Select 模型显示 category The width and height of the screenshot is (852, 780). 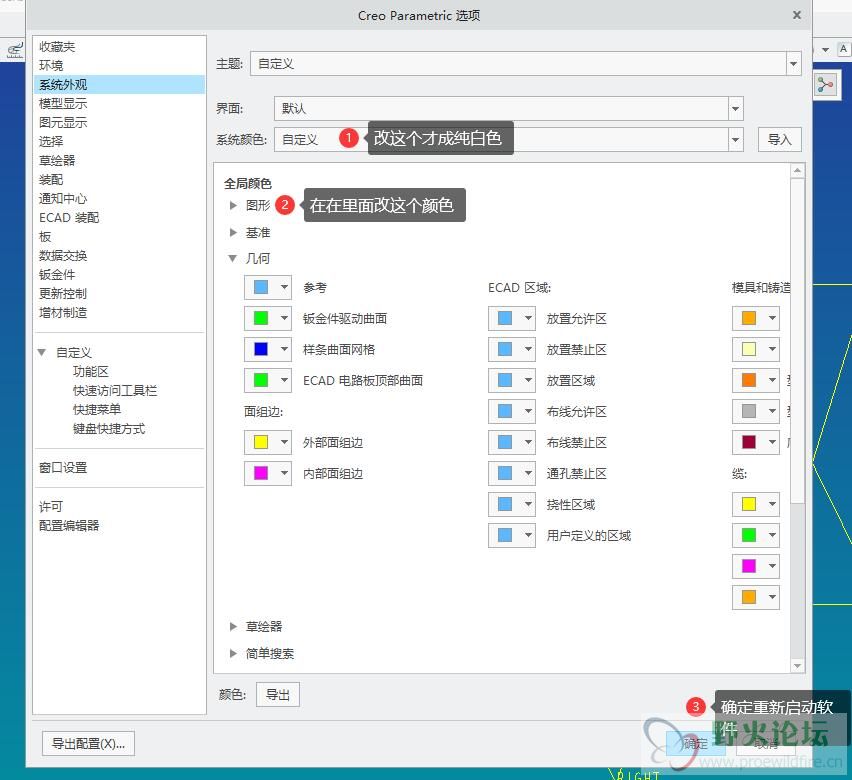click(63, 104)
